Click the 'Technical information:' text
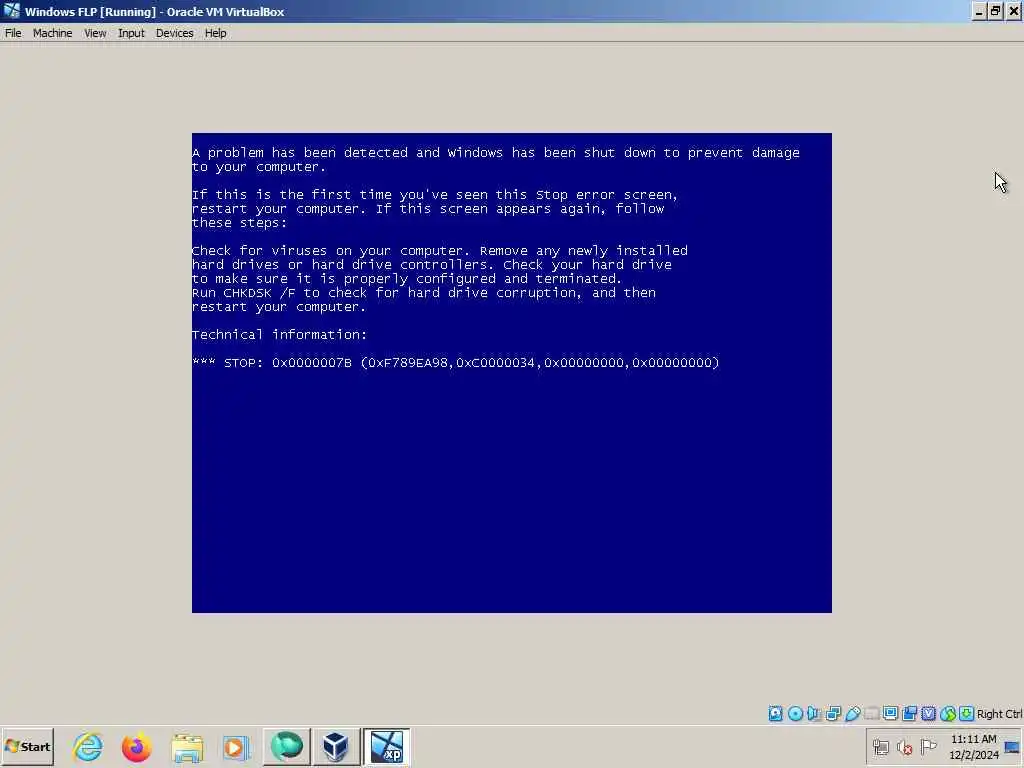Image resolution: width=1024 pixels, height=768 pixels. (x=280, y=334)
